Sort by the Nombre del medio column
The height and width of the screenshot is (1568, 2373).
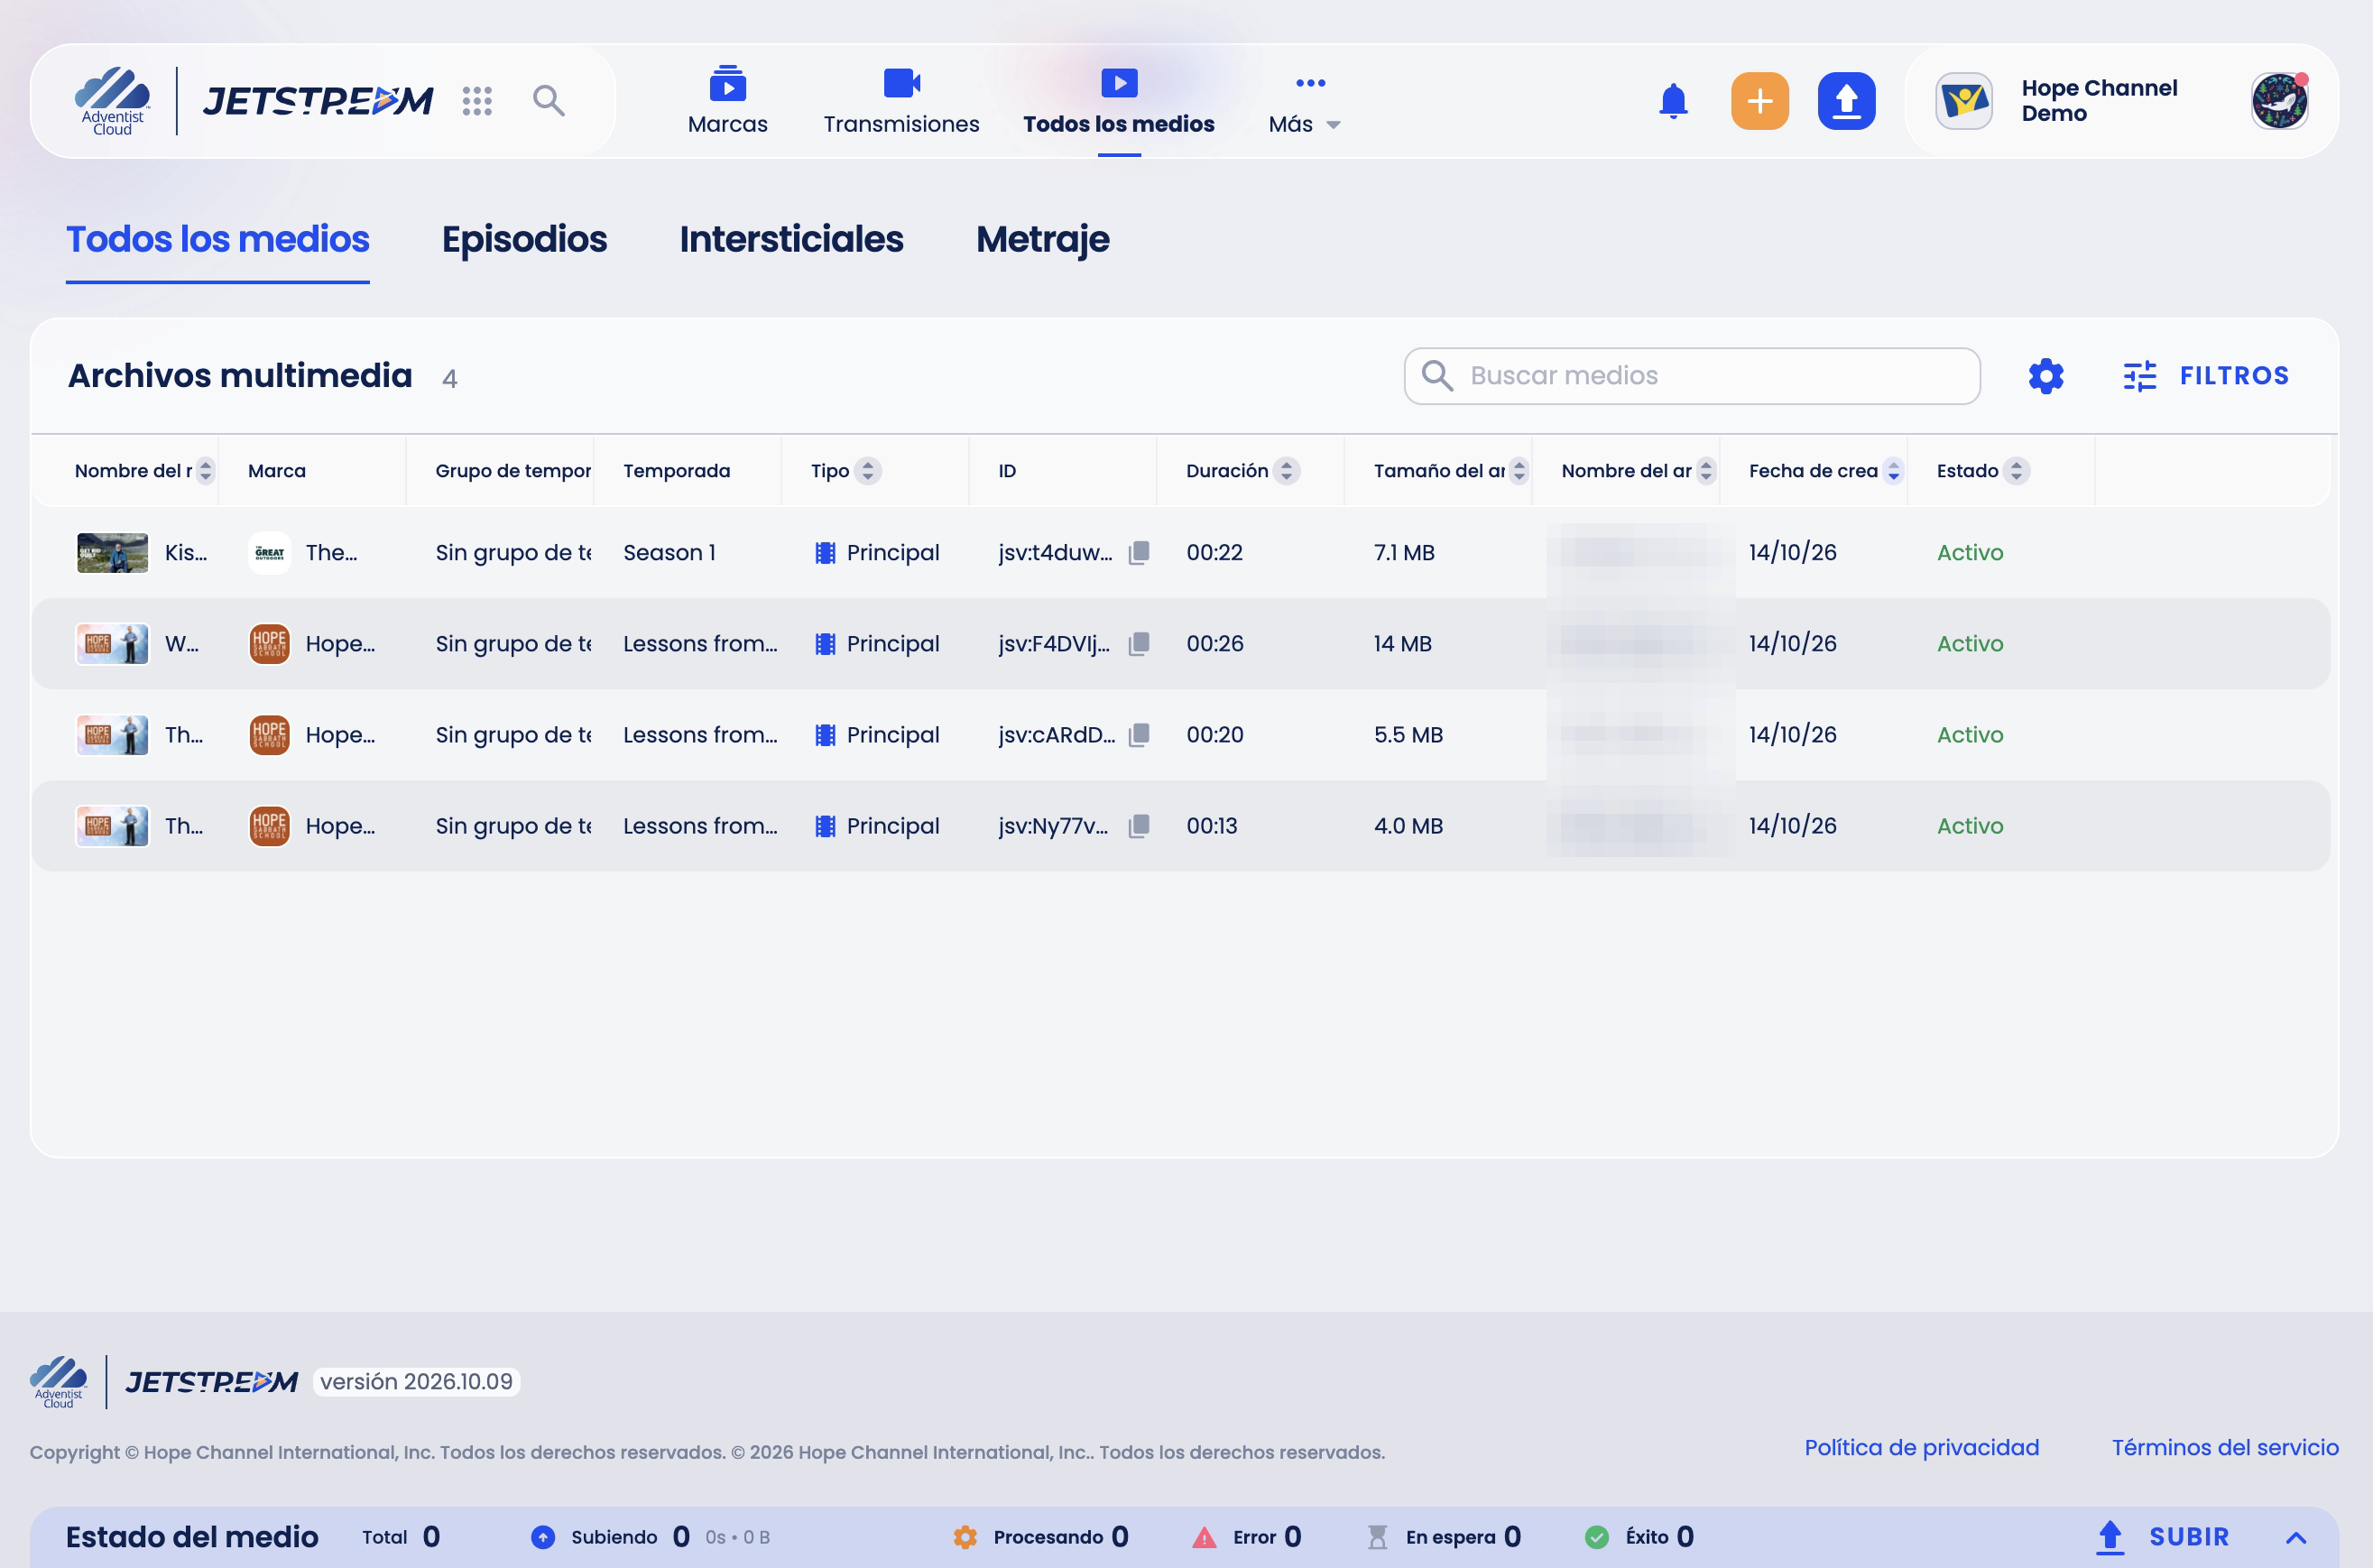coord(205,471)
